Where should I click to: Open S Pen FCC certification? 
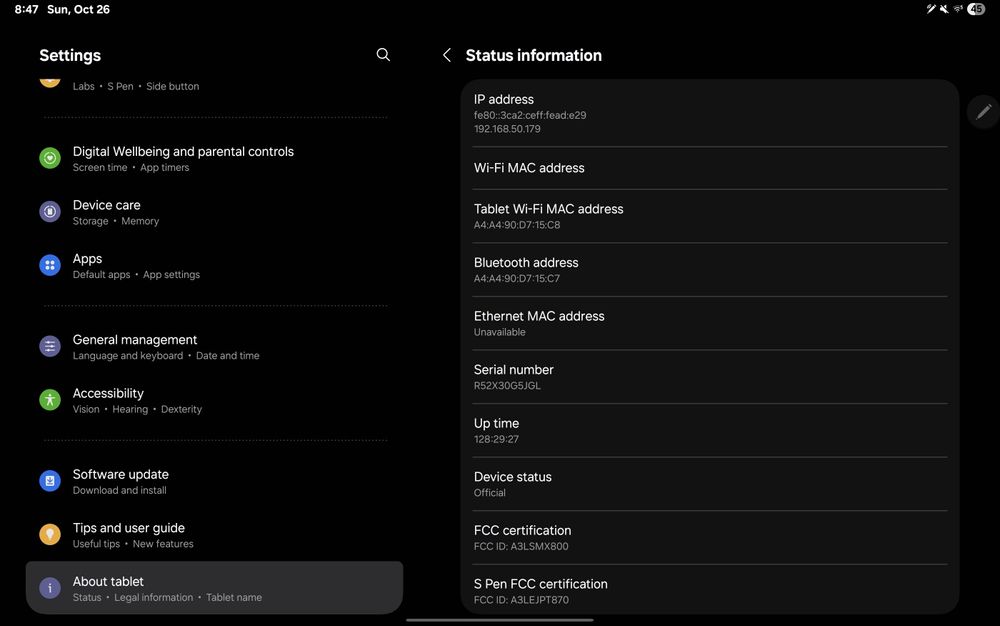click(x=709, y=591)
